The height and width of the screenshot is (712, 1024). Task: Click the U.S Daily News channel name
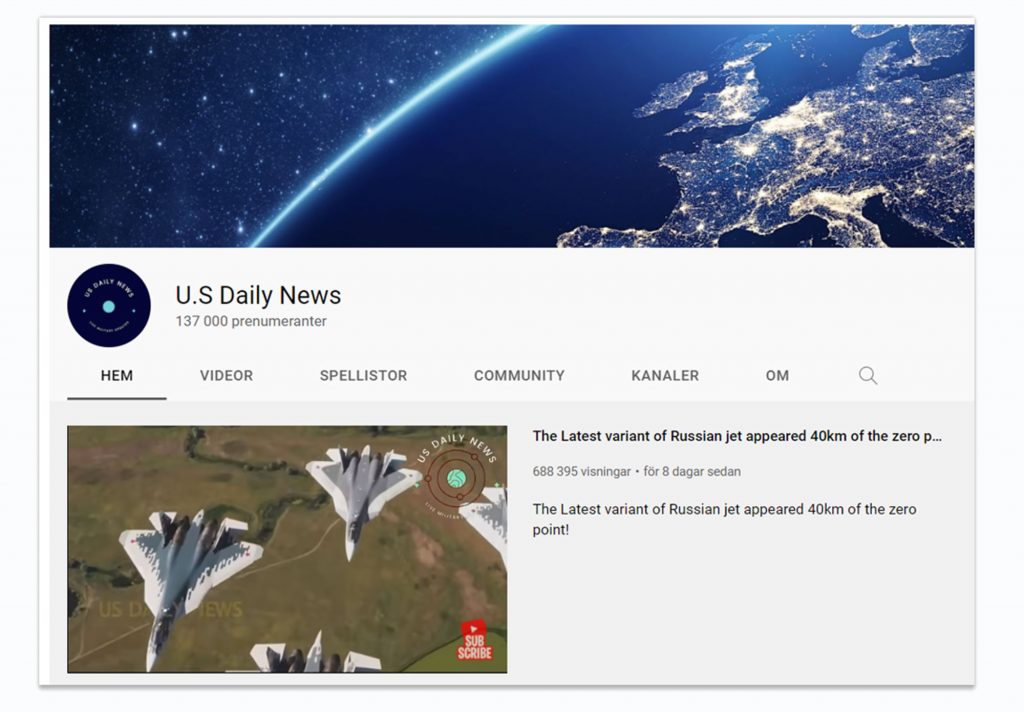pos(258,296)
